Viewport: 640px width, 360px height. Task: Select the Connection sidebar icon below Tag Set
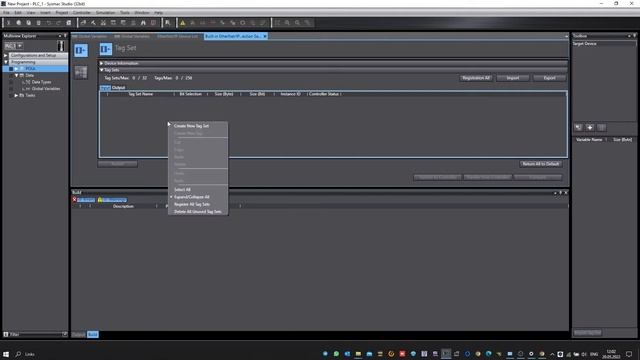tap(81, 72)
